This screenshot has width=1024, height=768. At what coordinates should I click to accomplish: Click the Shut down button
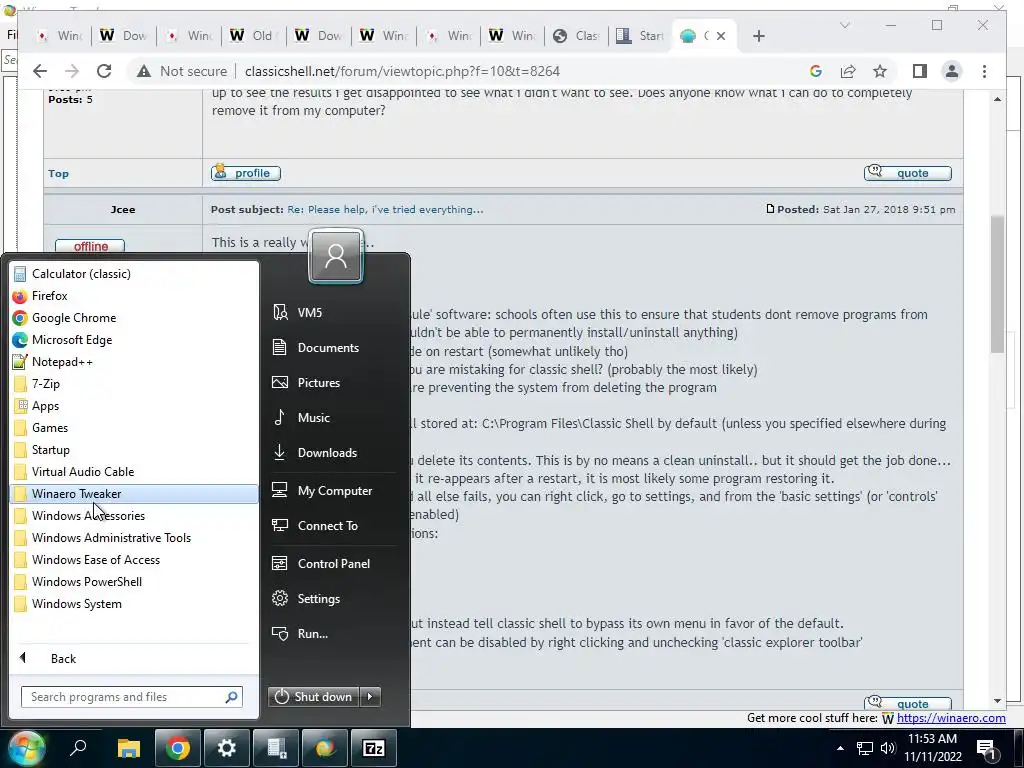313,697
